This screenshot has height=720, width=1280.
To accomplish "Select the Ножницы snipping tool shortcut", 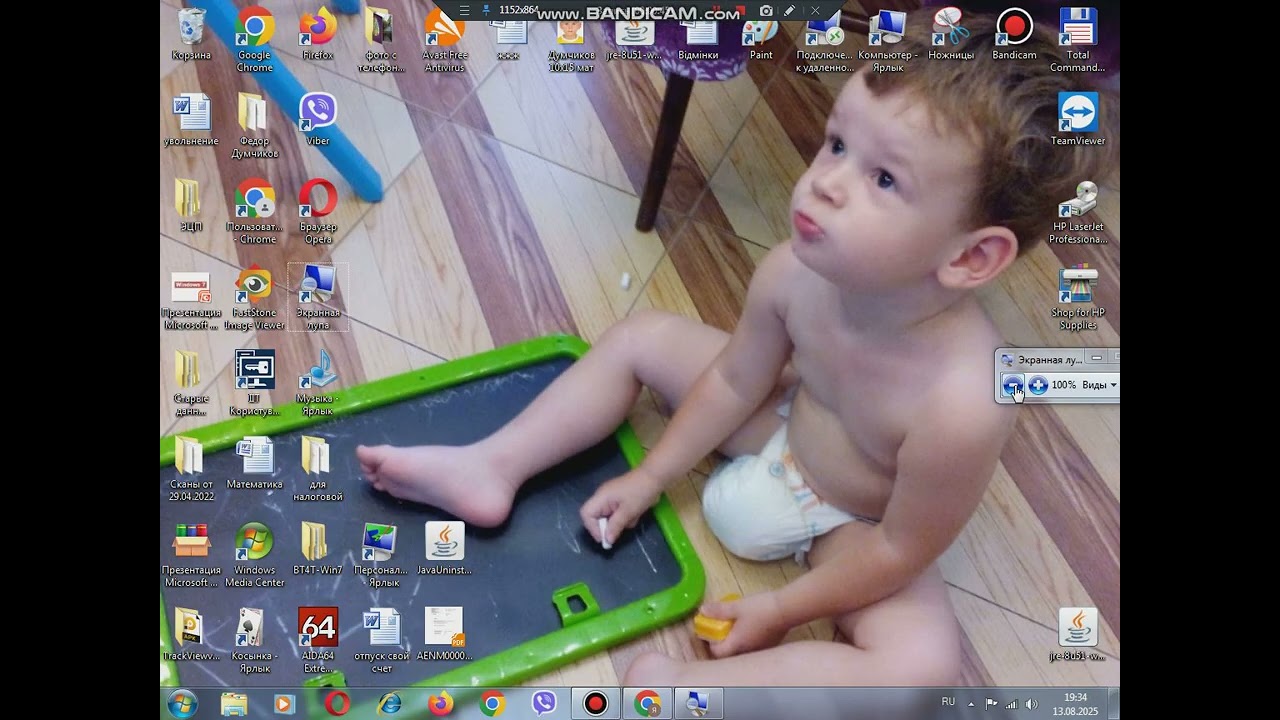I will (x=951, y=35).
